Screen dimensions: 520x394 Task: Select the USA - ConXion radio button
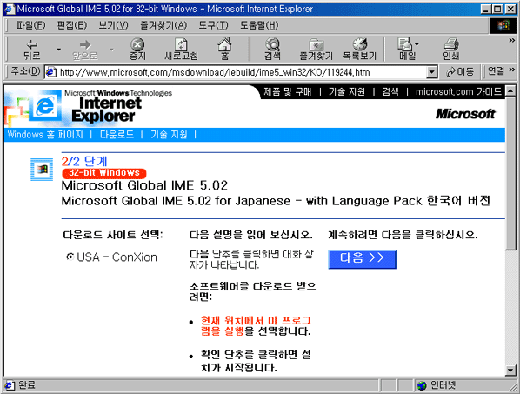pos(70,257)
